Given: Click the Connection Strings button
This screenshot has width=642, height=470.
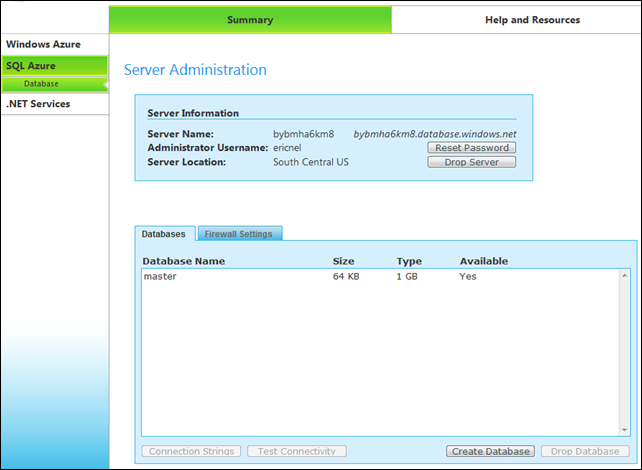Looking at the screenshot, I should click(x=192, y=451).
